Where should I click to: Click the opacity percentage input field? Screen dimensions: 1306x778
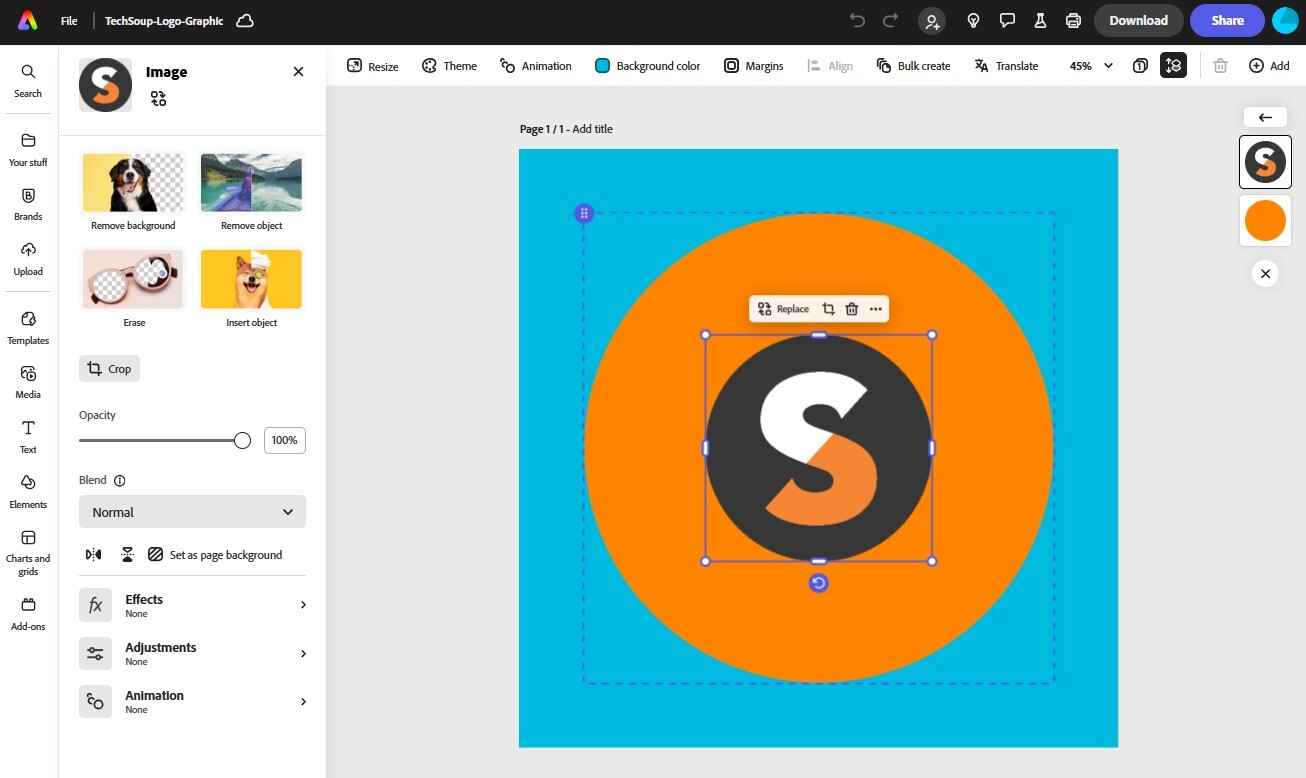coord(284,441)
